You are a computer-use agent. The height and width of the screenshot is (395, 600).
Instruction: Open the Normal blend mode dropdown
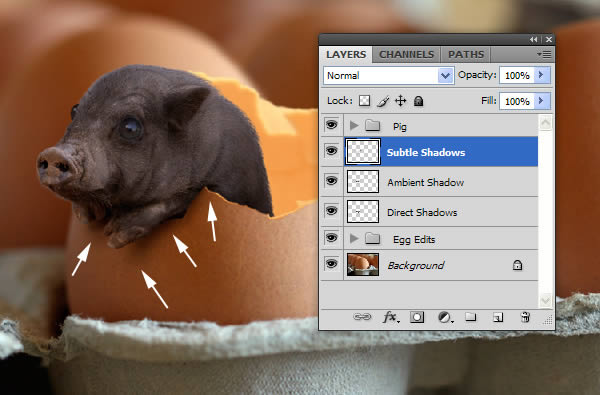coord(388,75)
